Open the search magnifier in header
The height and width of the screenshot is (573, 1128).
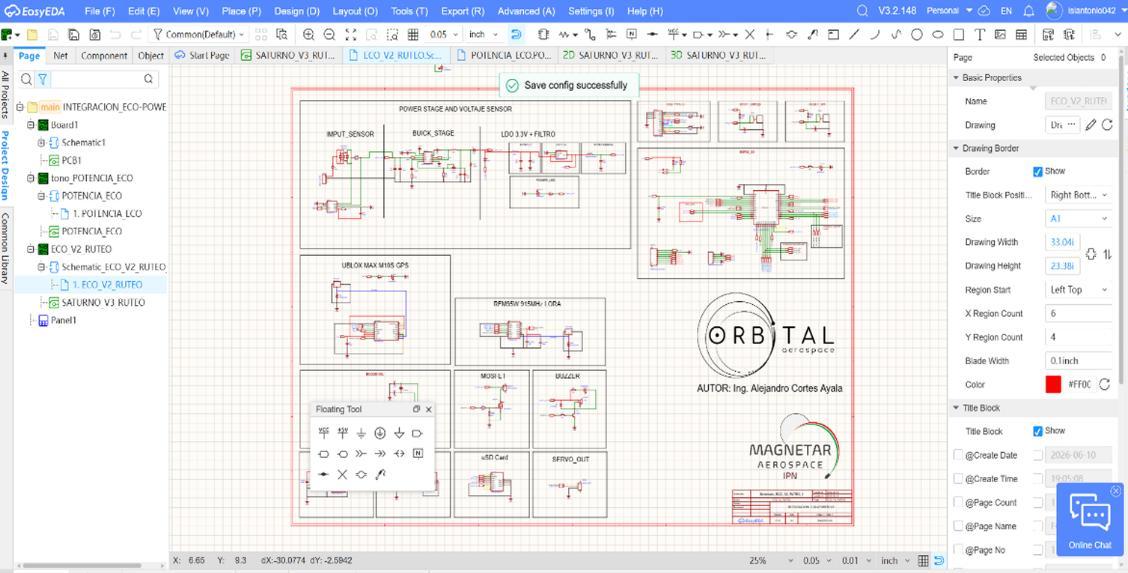[863, 11]
